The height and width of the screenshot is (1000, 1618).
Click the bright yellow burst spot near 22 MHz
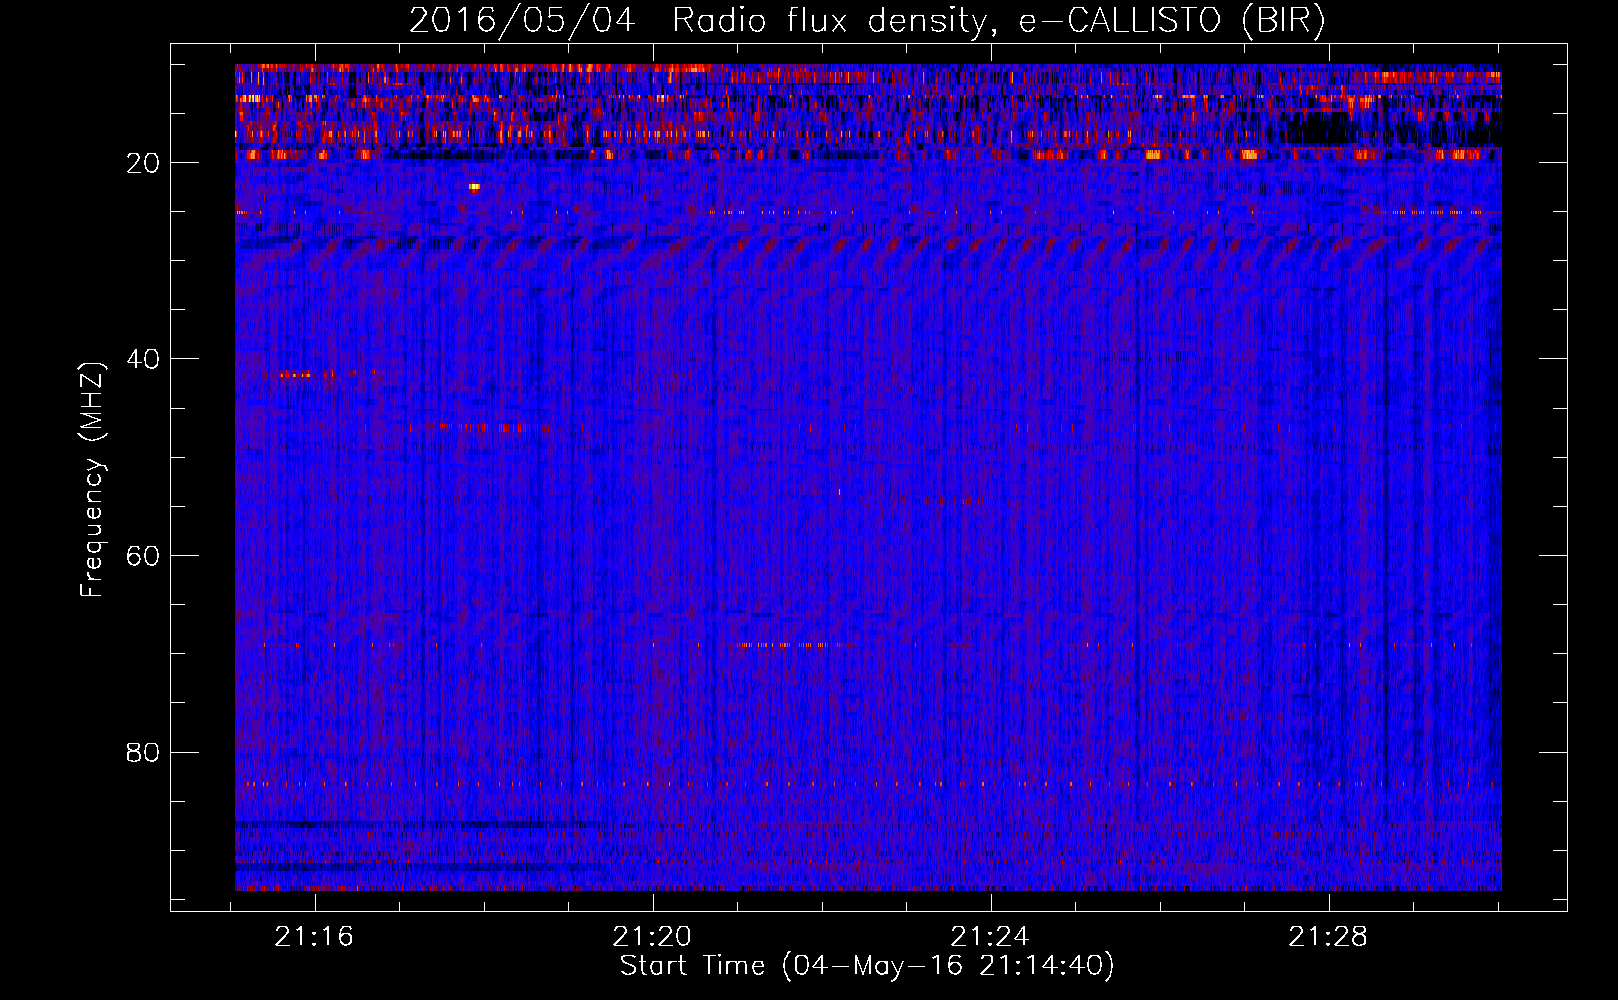(474, 186)
